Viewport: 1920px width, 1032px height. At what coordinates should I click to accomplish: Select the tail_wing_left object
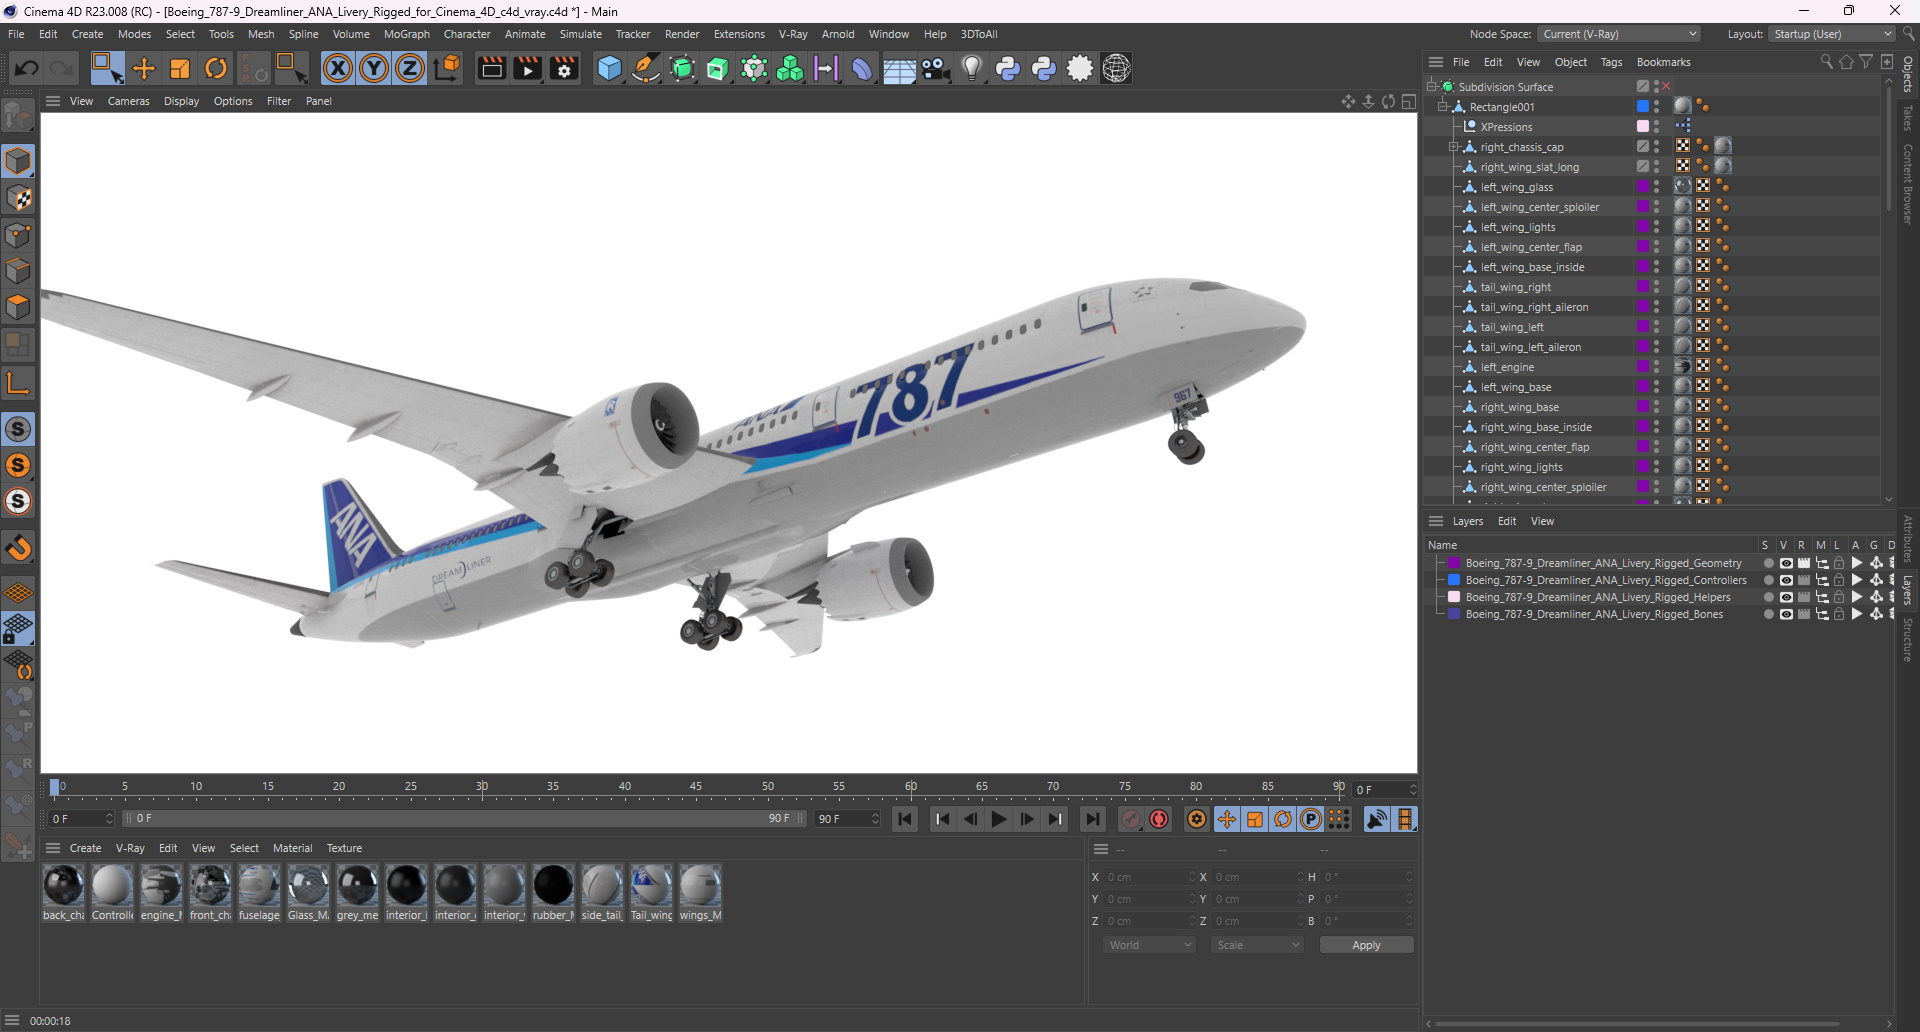(1512, 327)
